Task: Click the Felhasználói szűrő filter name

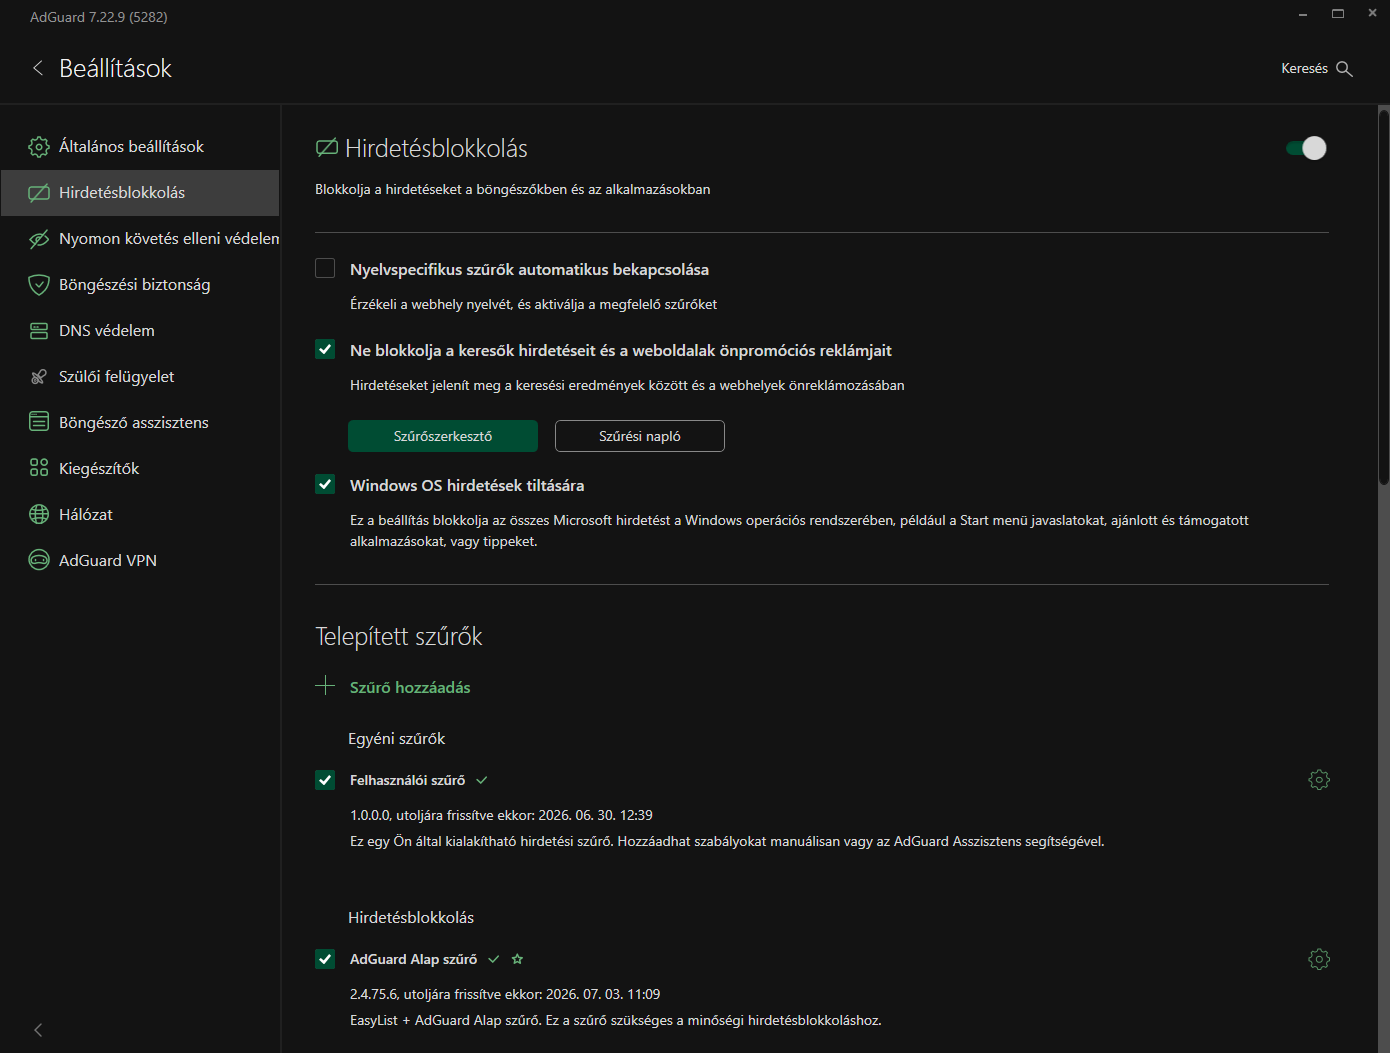Action: pos(407,780)
